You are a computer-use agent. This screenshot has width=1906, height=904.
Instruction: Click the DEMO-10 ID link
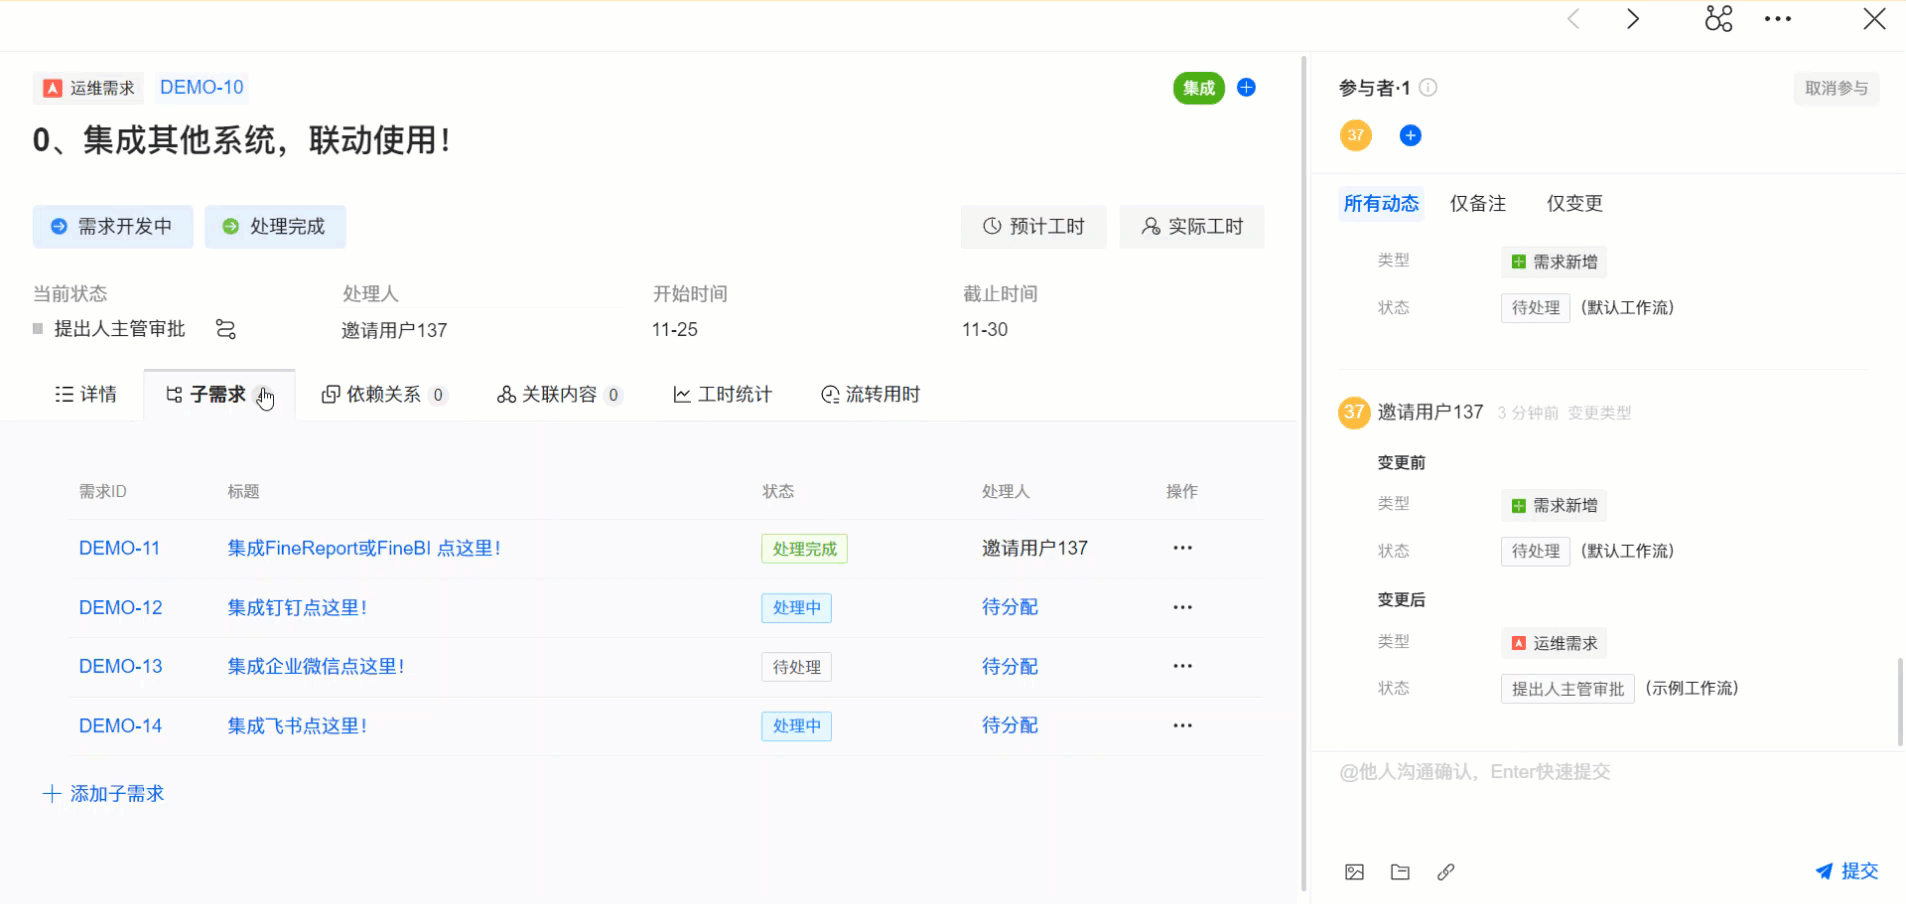pyautogui.click(x=202, y=87)
